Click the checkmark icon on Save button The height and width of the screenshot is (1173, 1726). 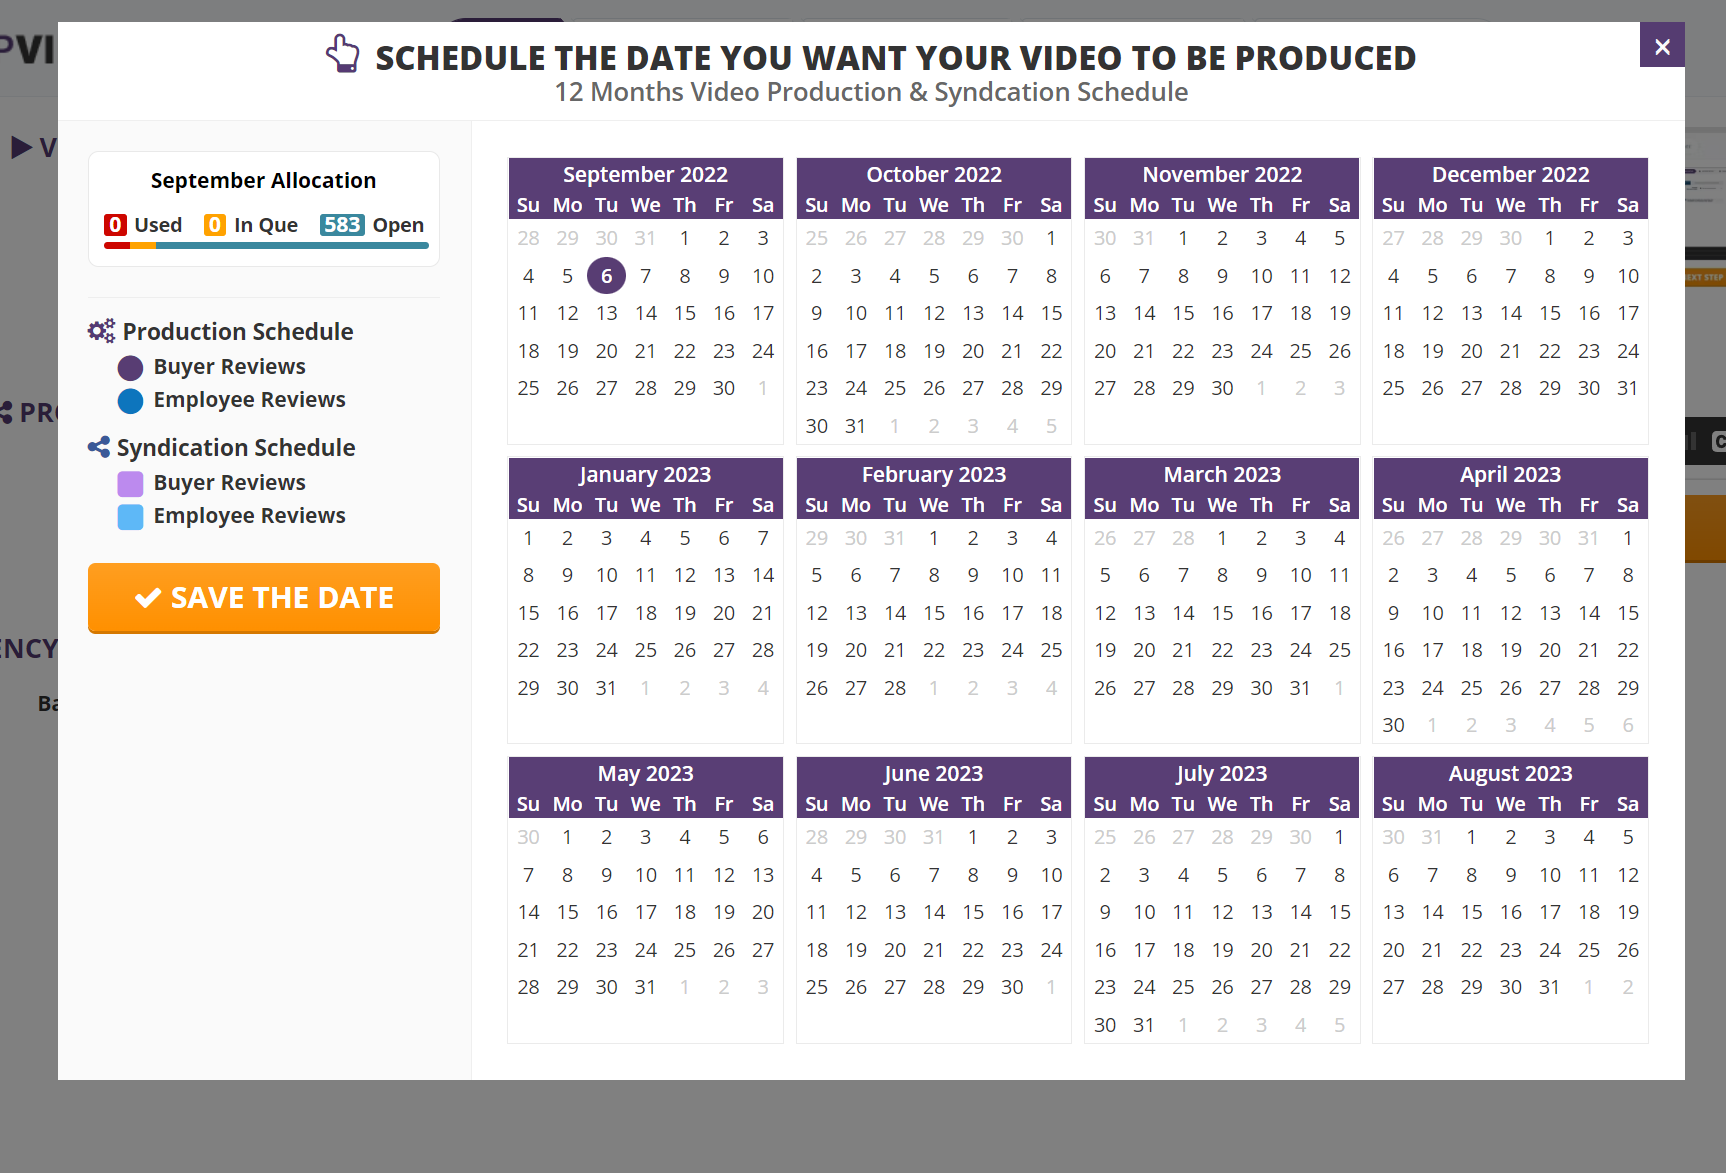tap(148, 598)
